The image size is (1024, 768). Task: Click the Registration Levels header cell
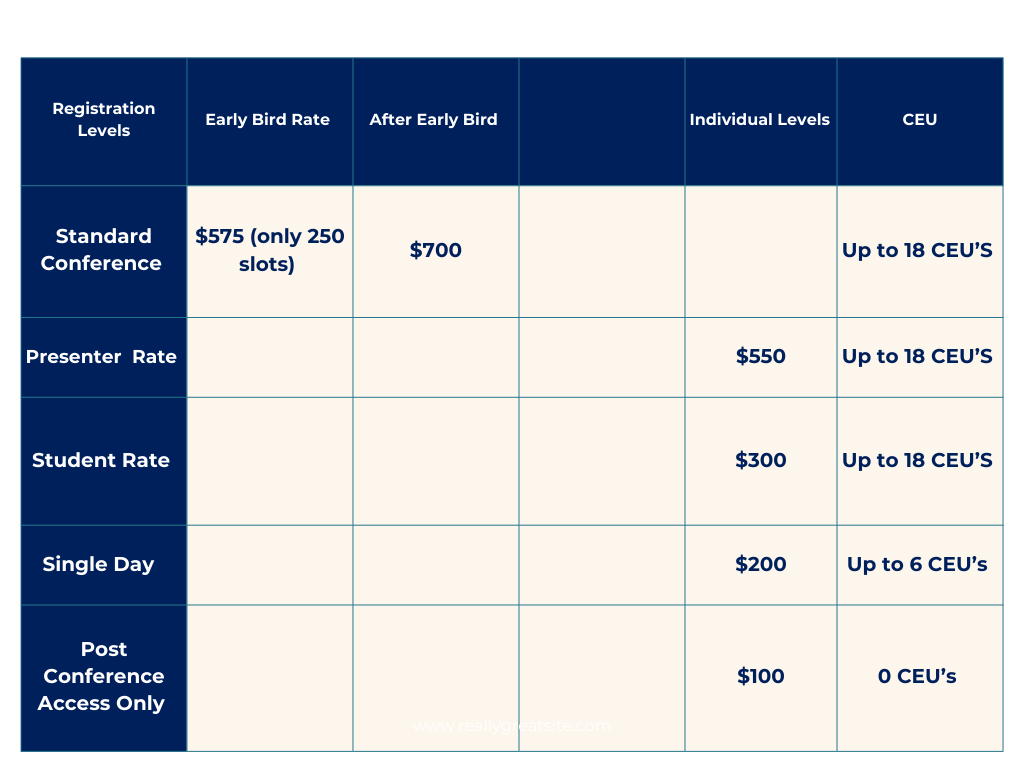[104, 121]
